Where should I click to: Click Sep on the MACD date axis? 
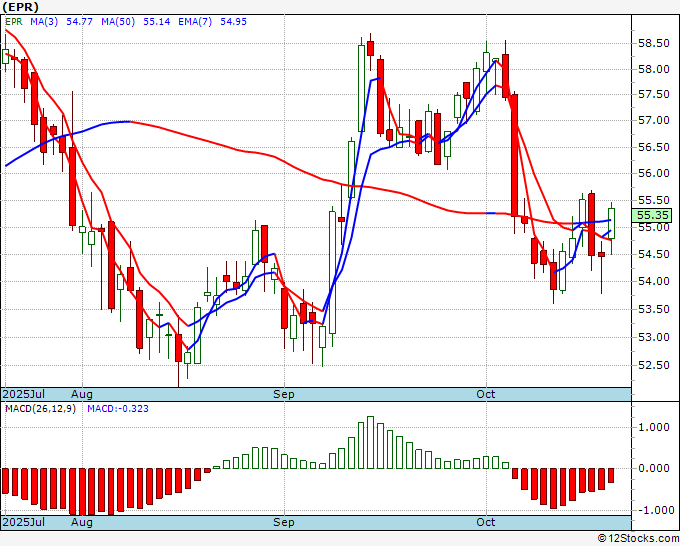[x=283, y=522]
